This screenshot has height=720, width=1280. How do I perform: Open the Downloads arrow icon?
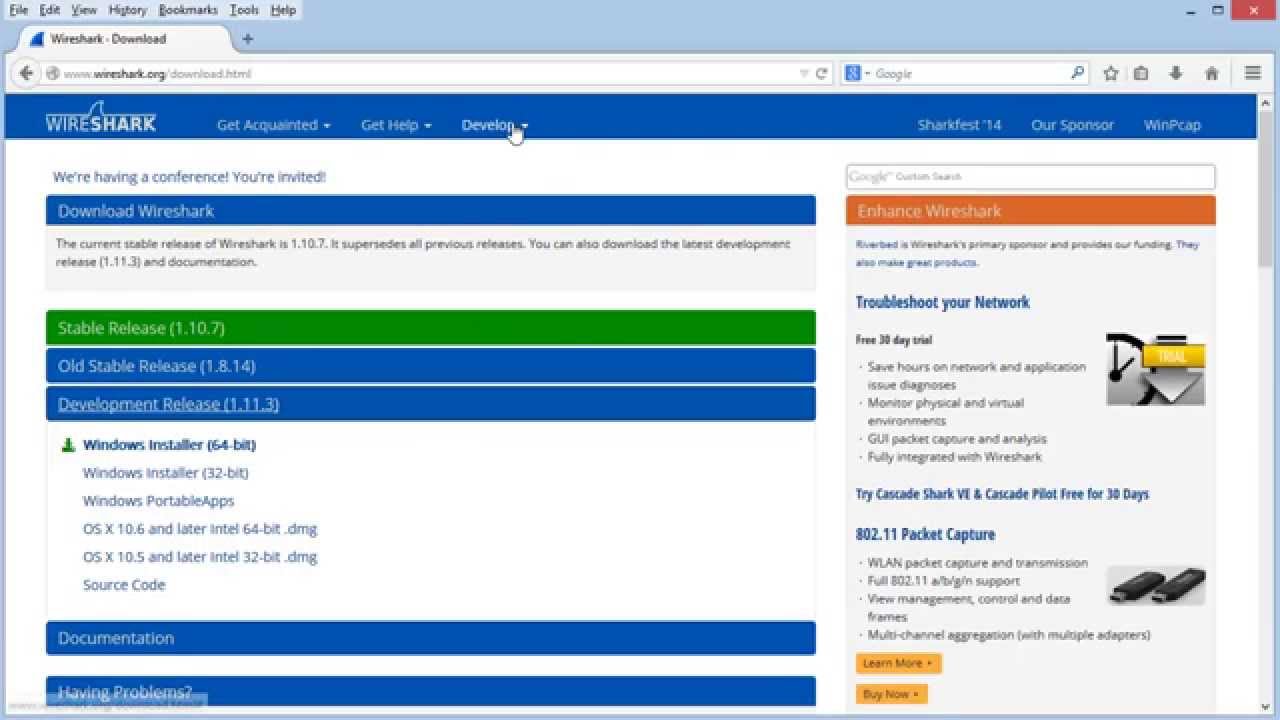1176,73
